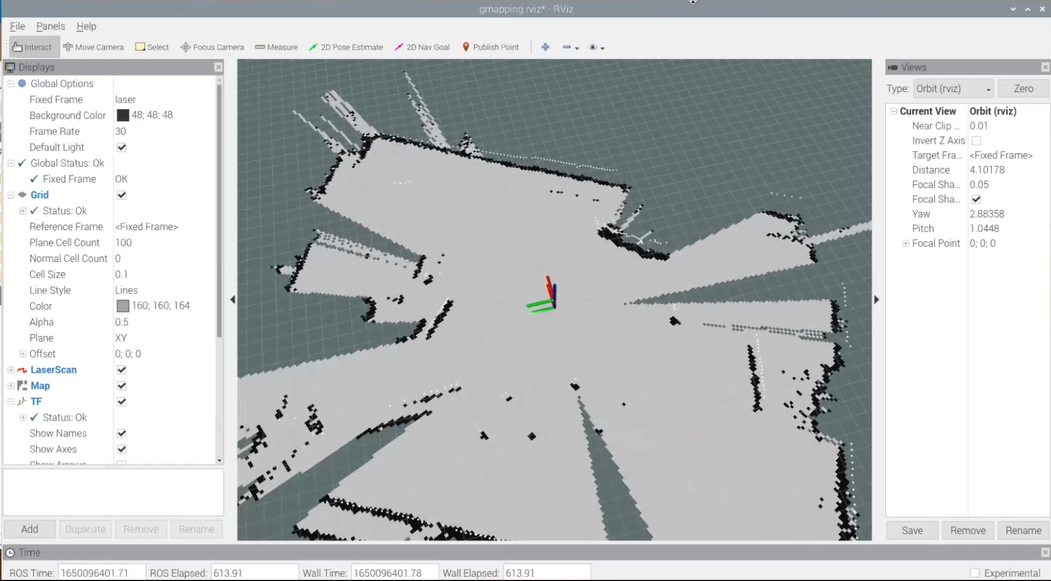Expand the Focal Point property
The image size is (1051, 581).
point(906,244)
